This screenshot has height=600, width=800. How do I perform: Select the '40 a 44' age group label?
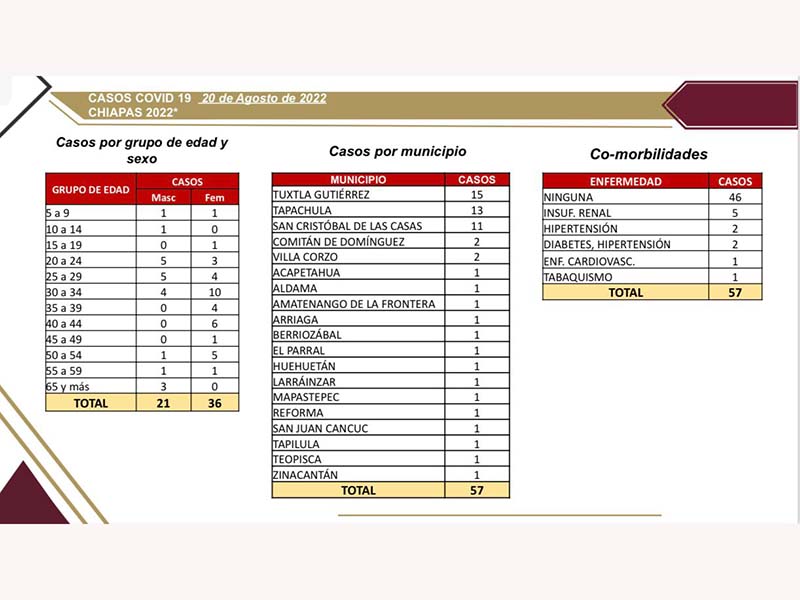(64, 323)
